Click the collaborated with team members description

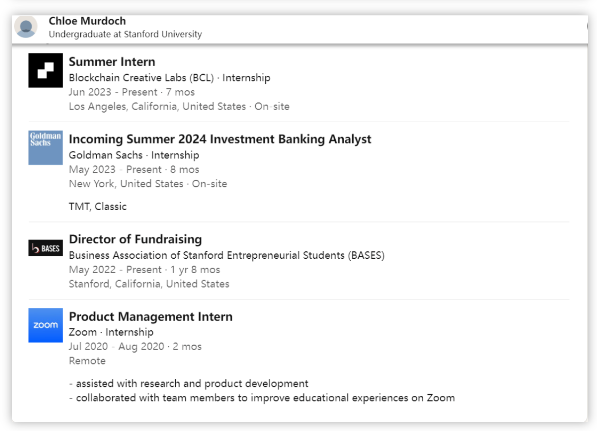[262, 398]
